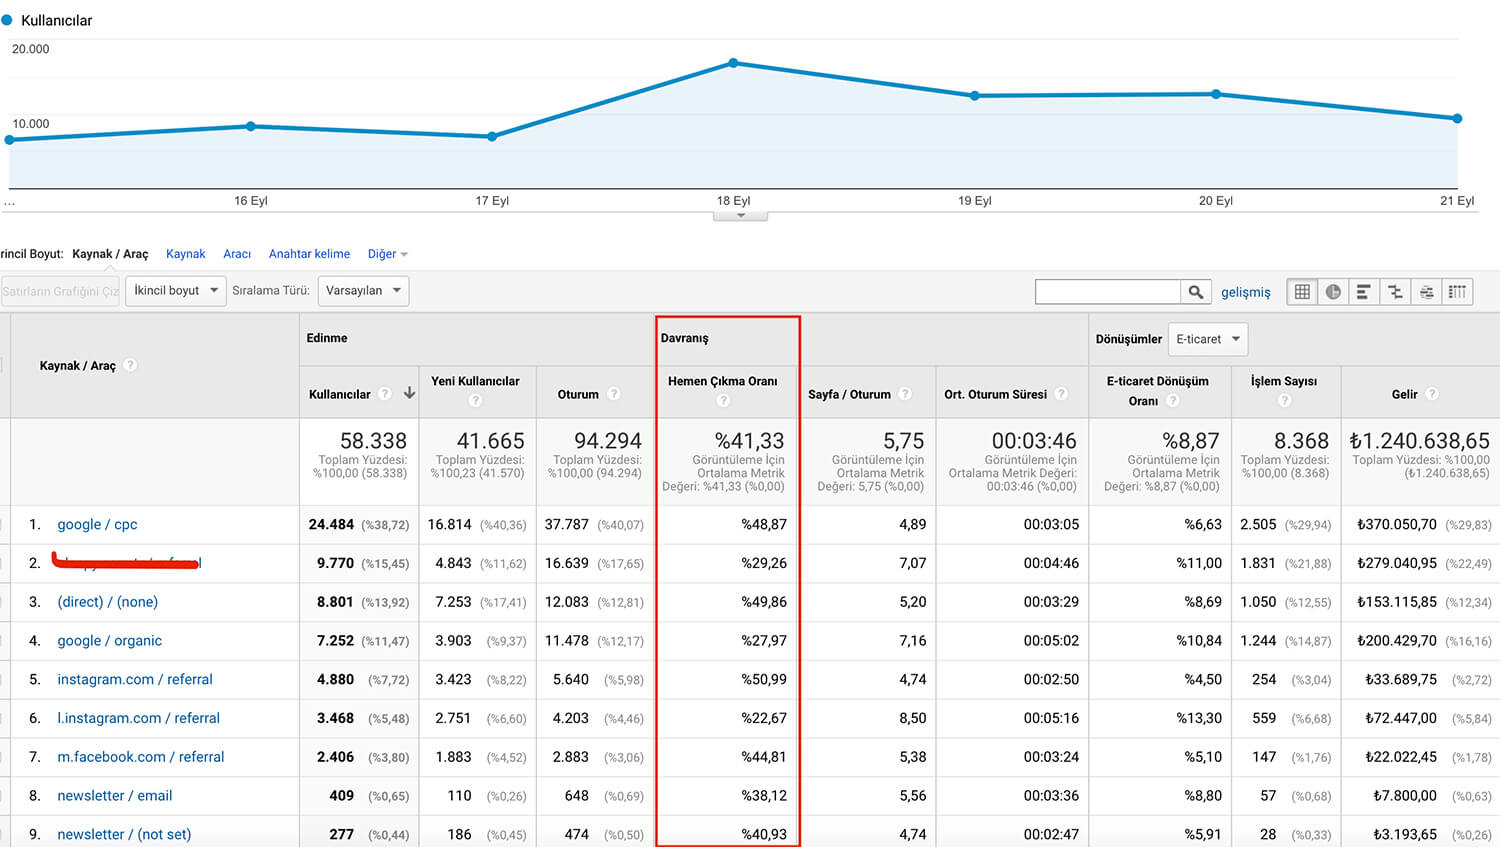This screenshot has height=847, width=1500.
Task: Click the chart collapse handle below 18 Eyl
Action: [740, 216]
